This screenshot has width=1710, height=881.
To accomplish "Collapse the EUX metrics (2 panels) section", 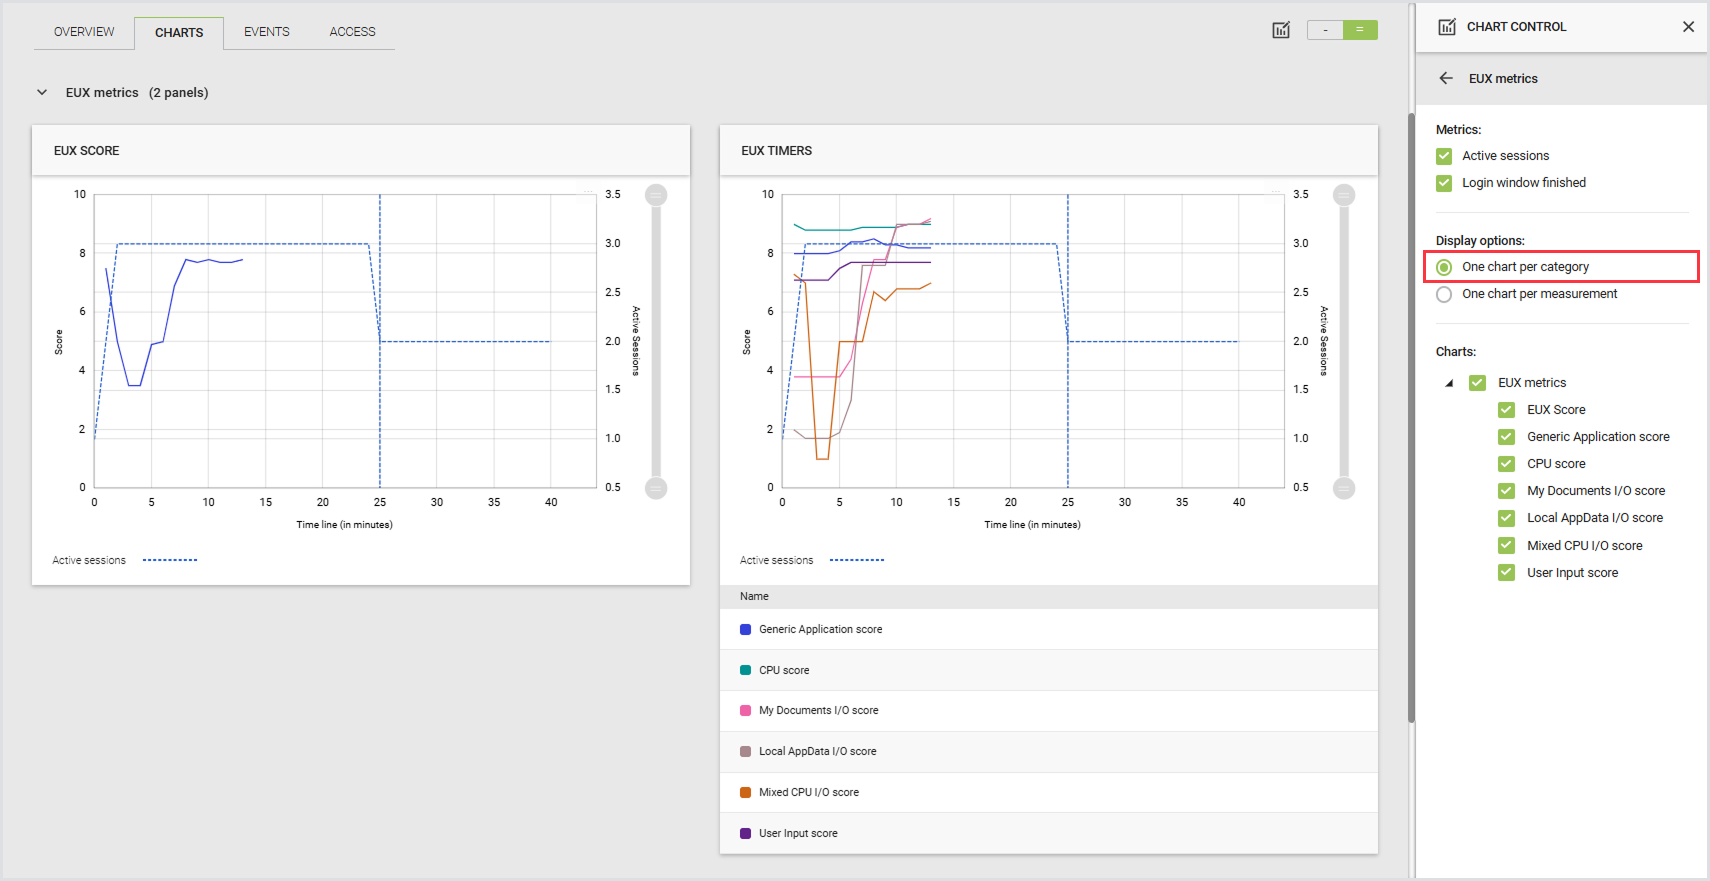I will click(x=42, y=92).
